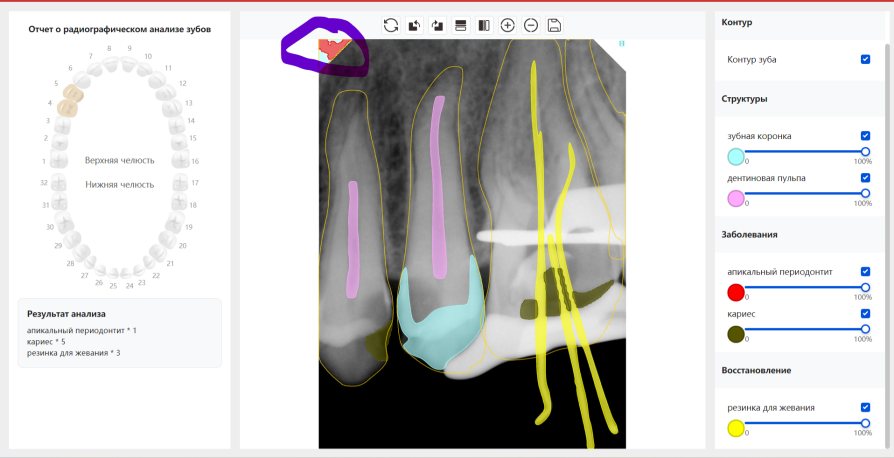Zoom in with the plus icon
Viewport: 894px width, 458px height.
point(507,25)
